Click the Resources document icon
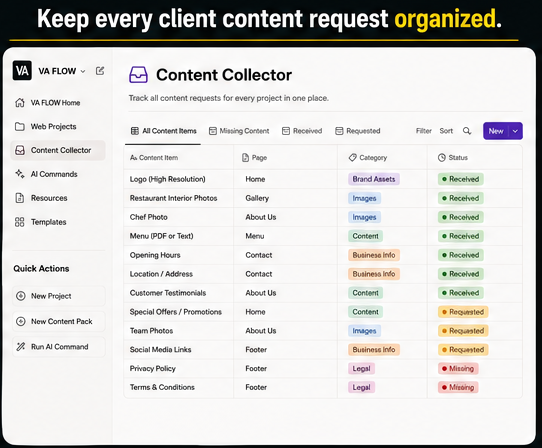 (20, 198)
